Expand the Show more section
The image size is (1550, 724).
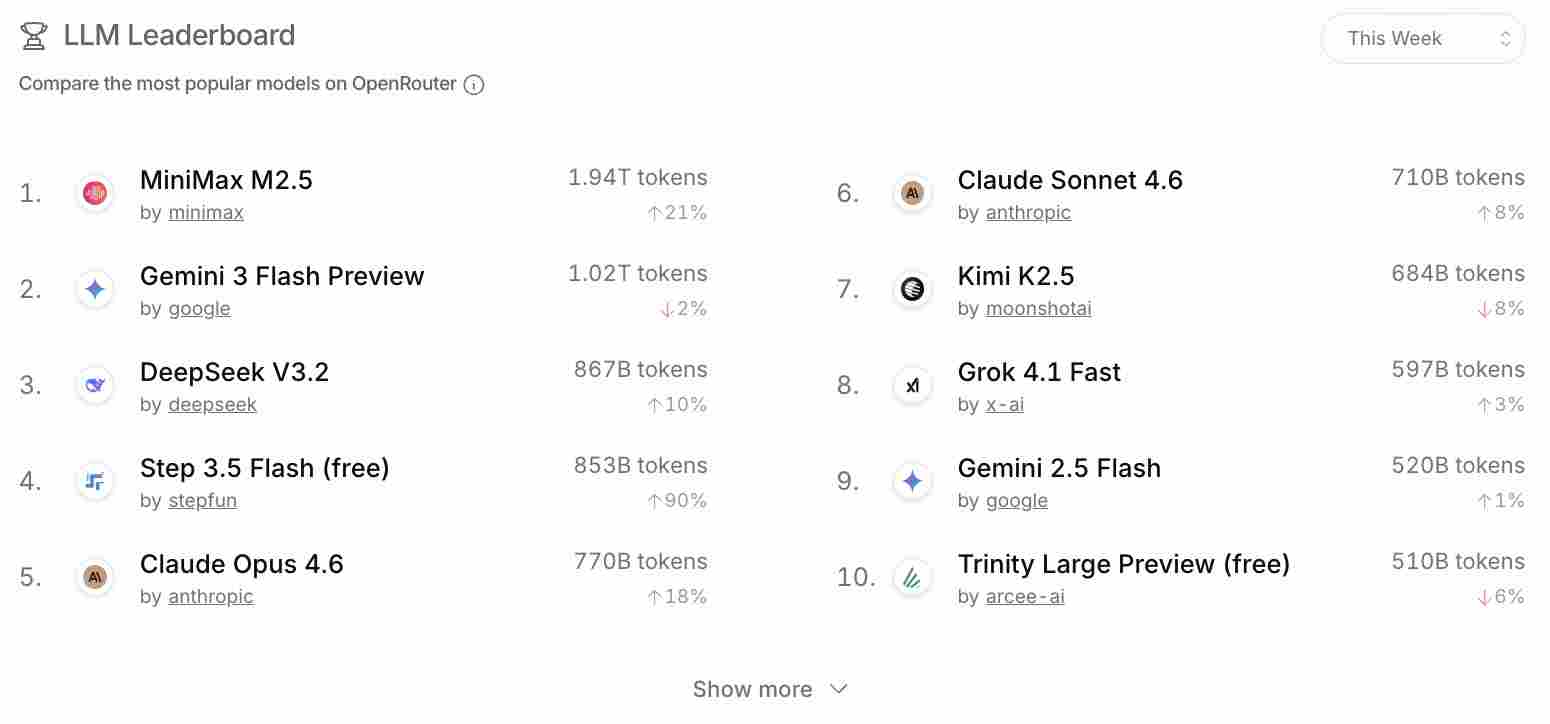coord(752,689)
